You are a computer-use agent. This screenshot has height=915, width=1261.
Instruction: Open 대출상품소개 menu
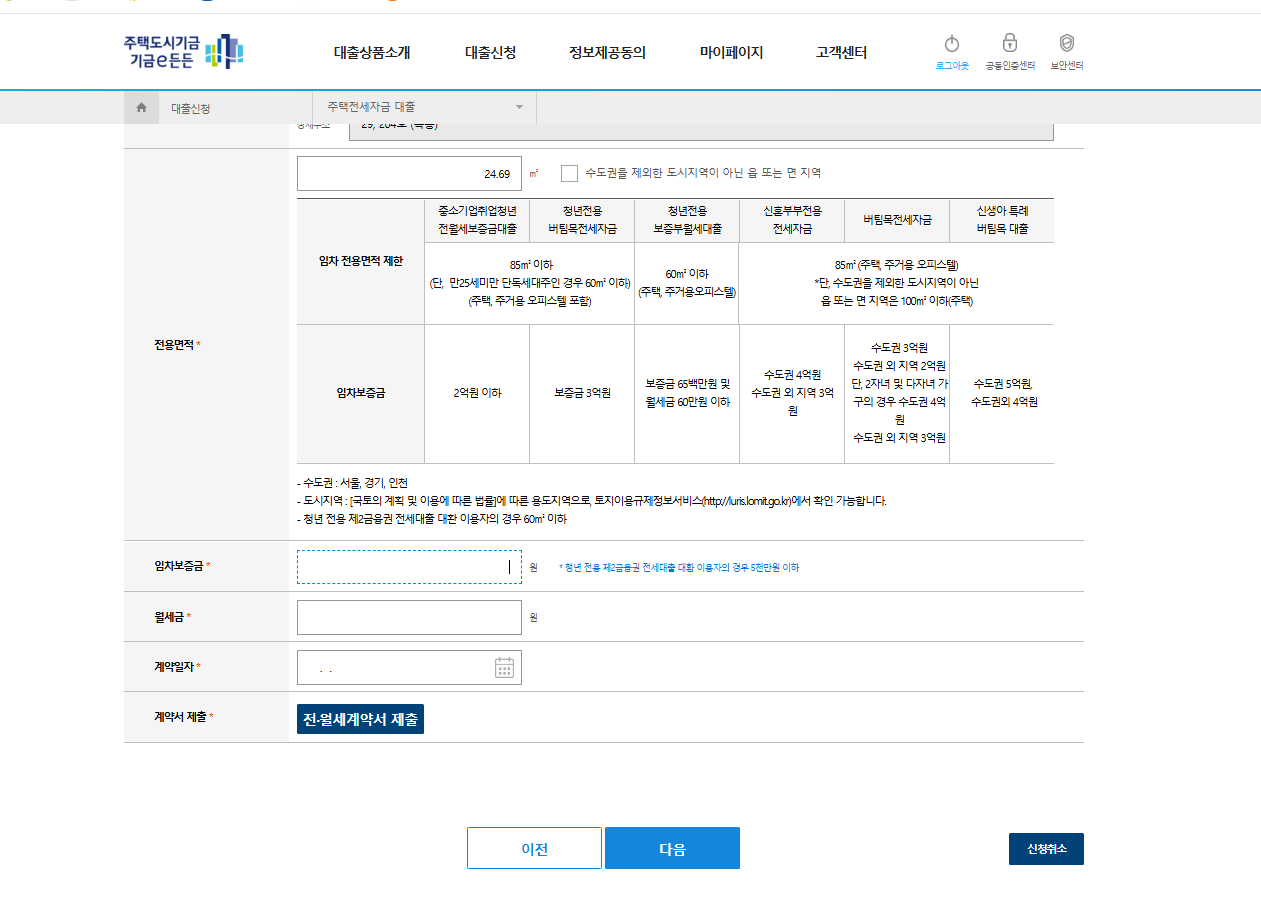(x=372, y=53)
